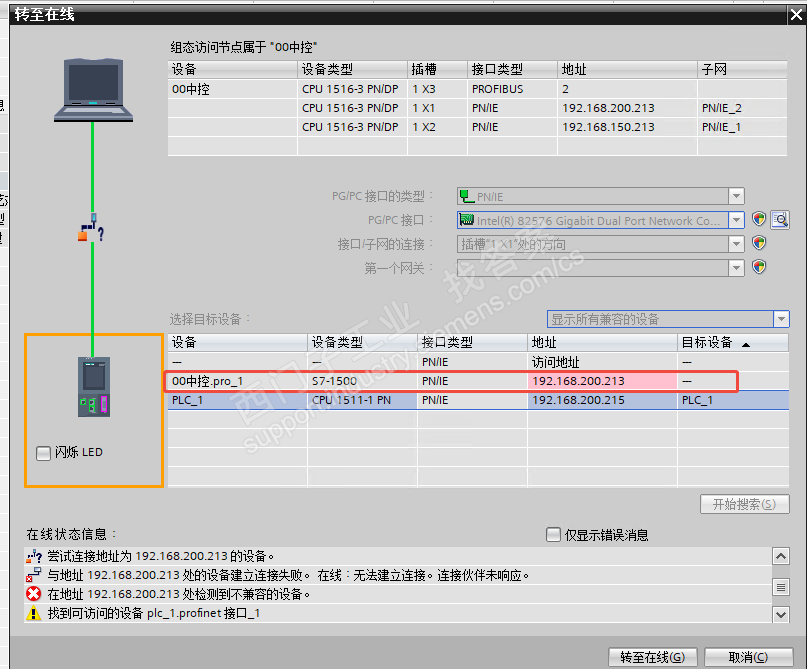Close the 转至在线 dialog
This screenshot has height=669, width=807.
[796, 15]
